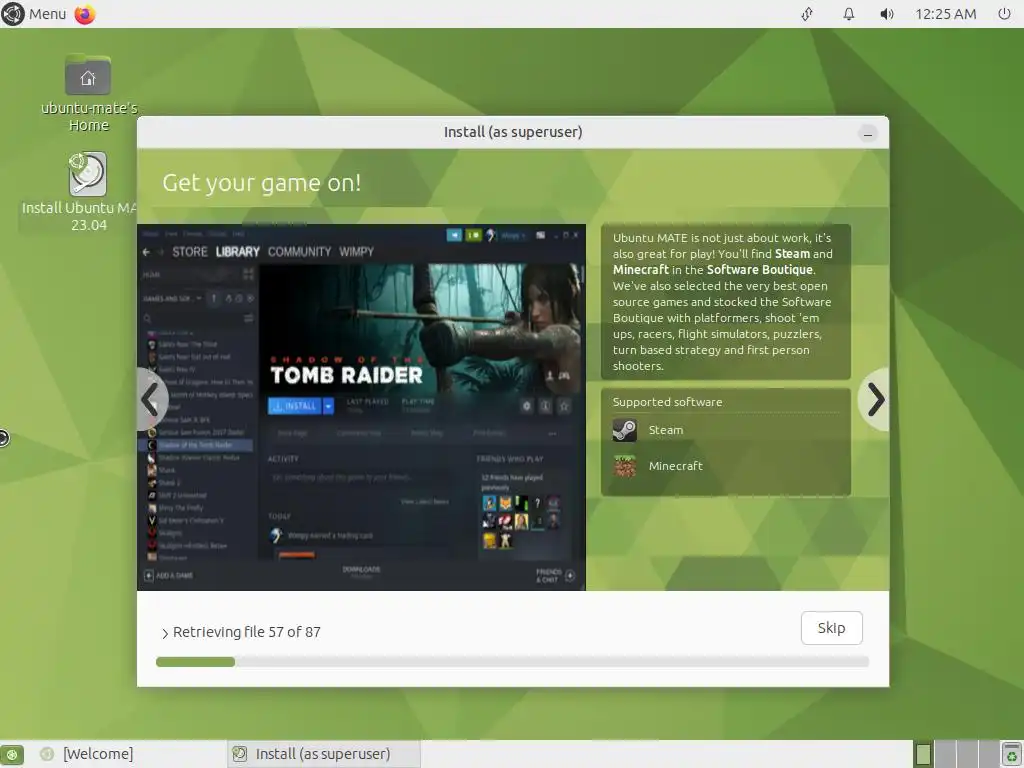Open the Menu button in top panel
Screen dimensions: 1024x768
[x=34, y=14]
